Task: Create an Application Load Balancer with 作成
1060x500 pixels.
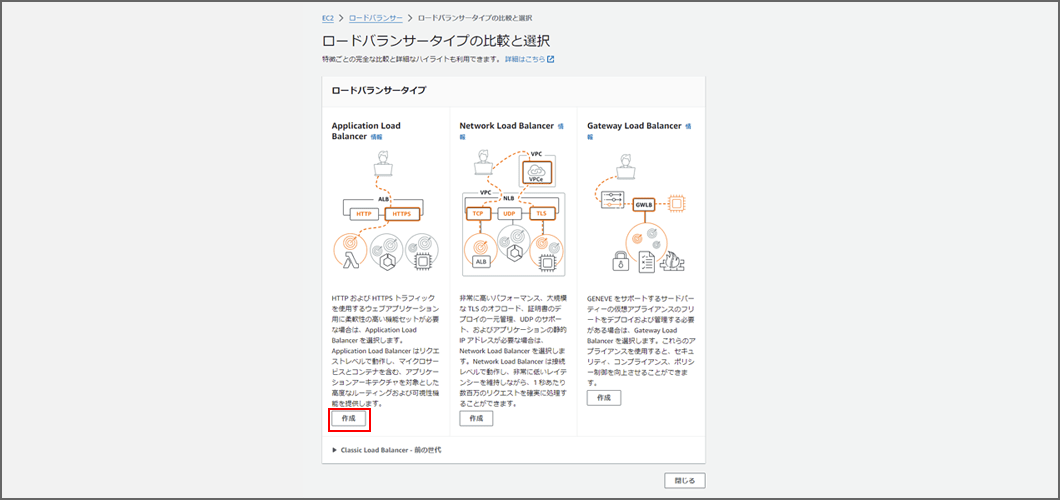Action: click(349, 419)
